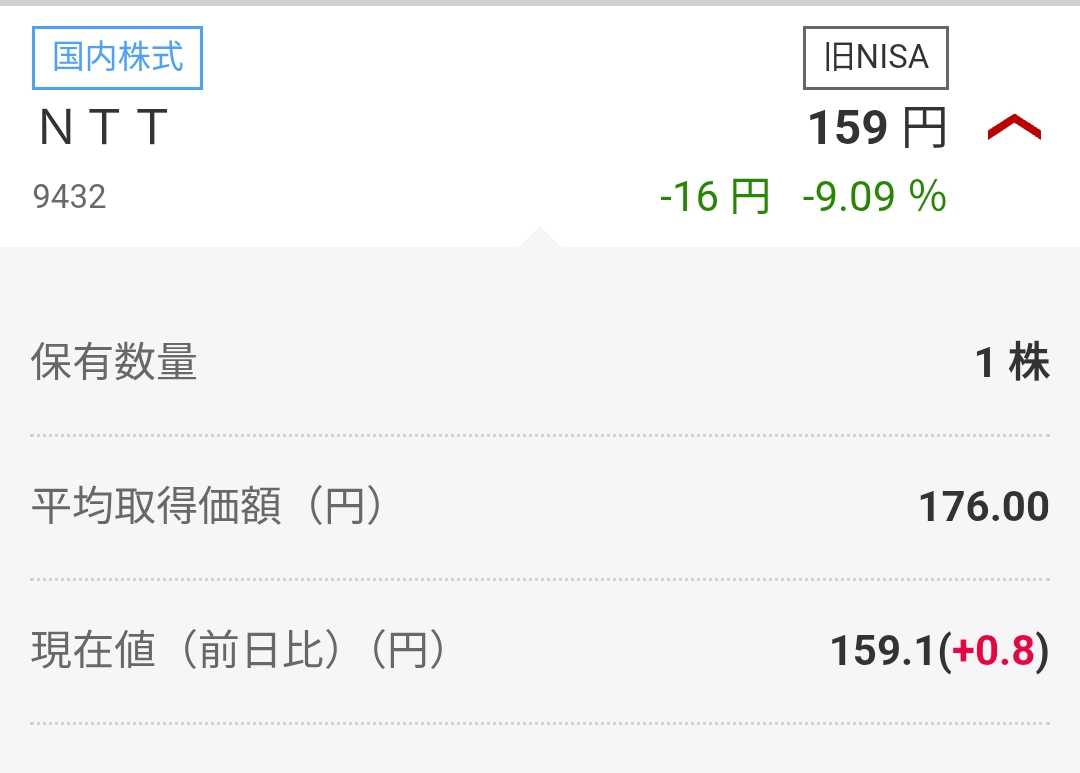Collapse NTT details with the red chevron
This screenshot has height=773, width=1080.
1014,128
